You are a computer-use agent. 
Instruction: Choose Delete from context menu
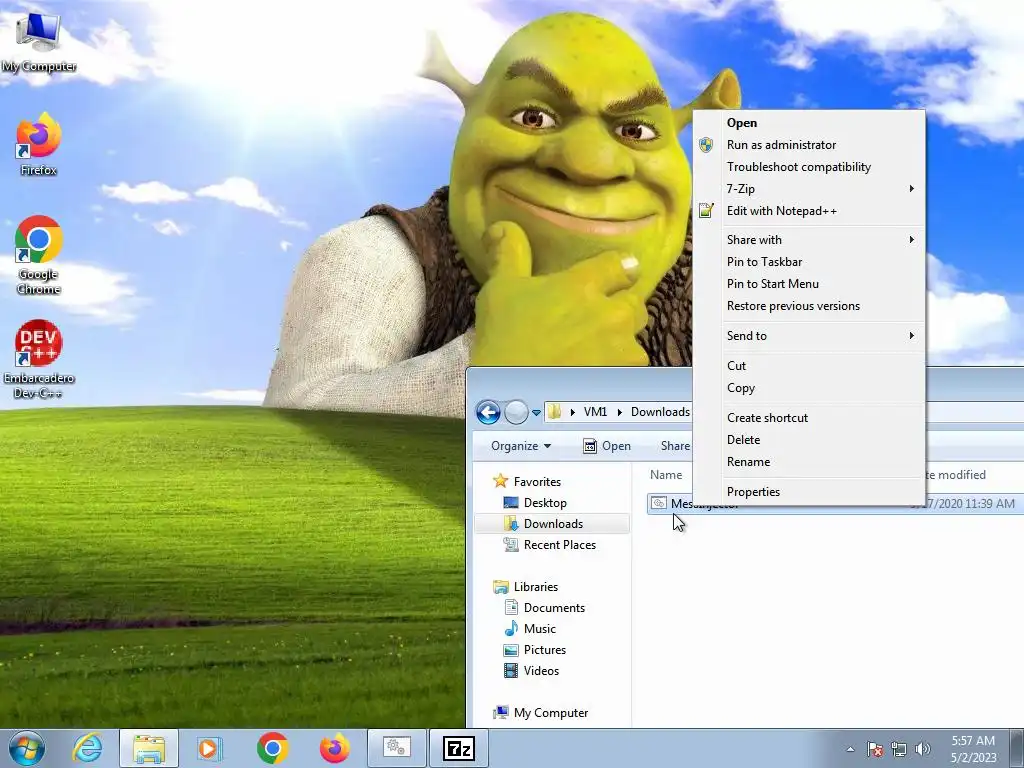tap(808, 440)
